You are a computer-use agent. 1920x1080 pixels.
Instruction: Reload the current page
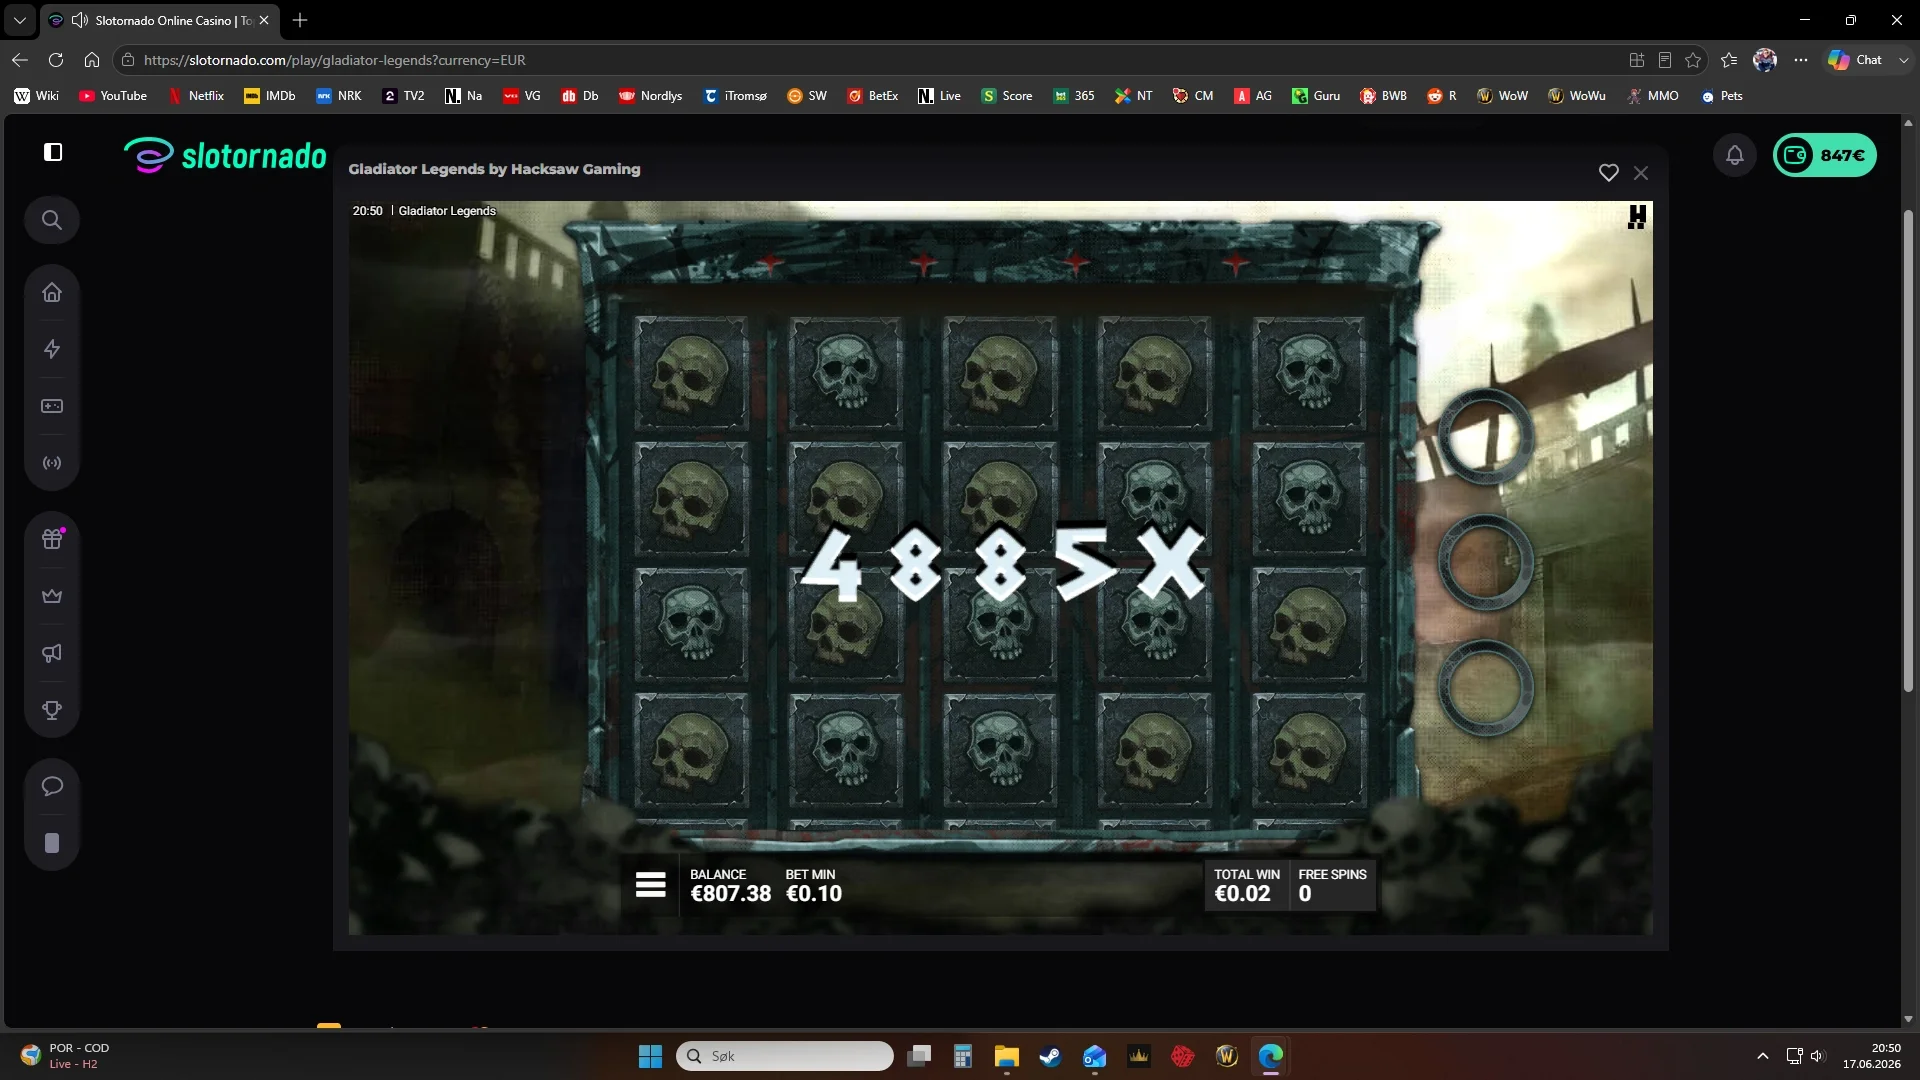pos(56,60)
